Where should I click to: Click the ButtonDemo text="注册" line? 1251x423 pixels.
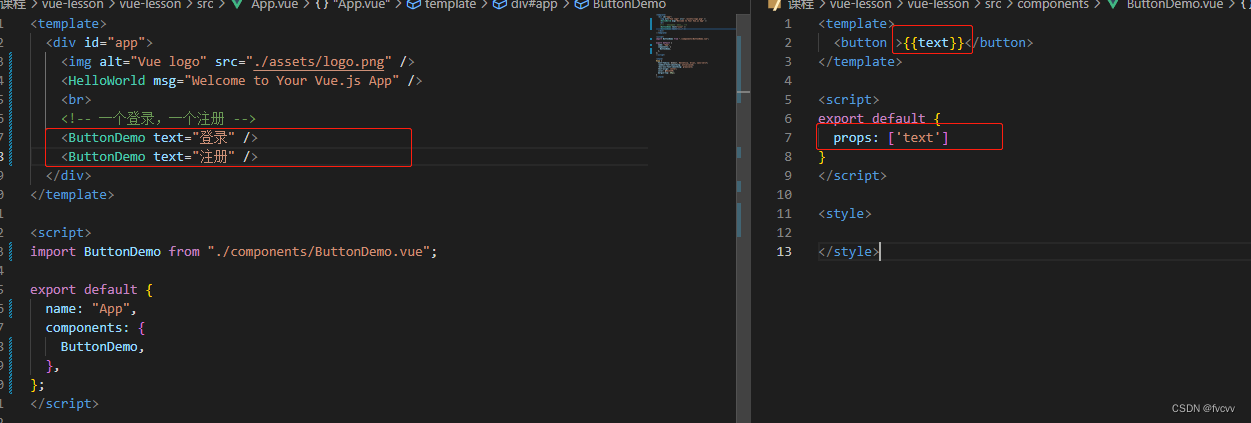pyautogui.click(x=160, y=156)
